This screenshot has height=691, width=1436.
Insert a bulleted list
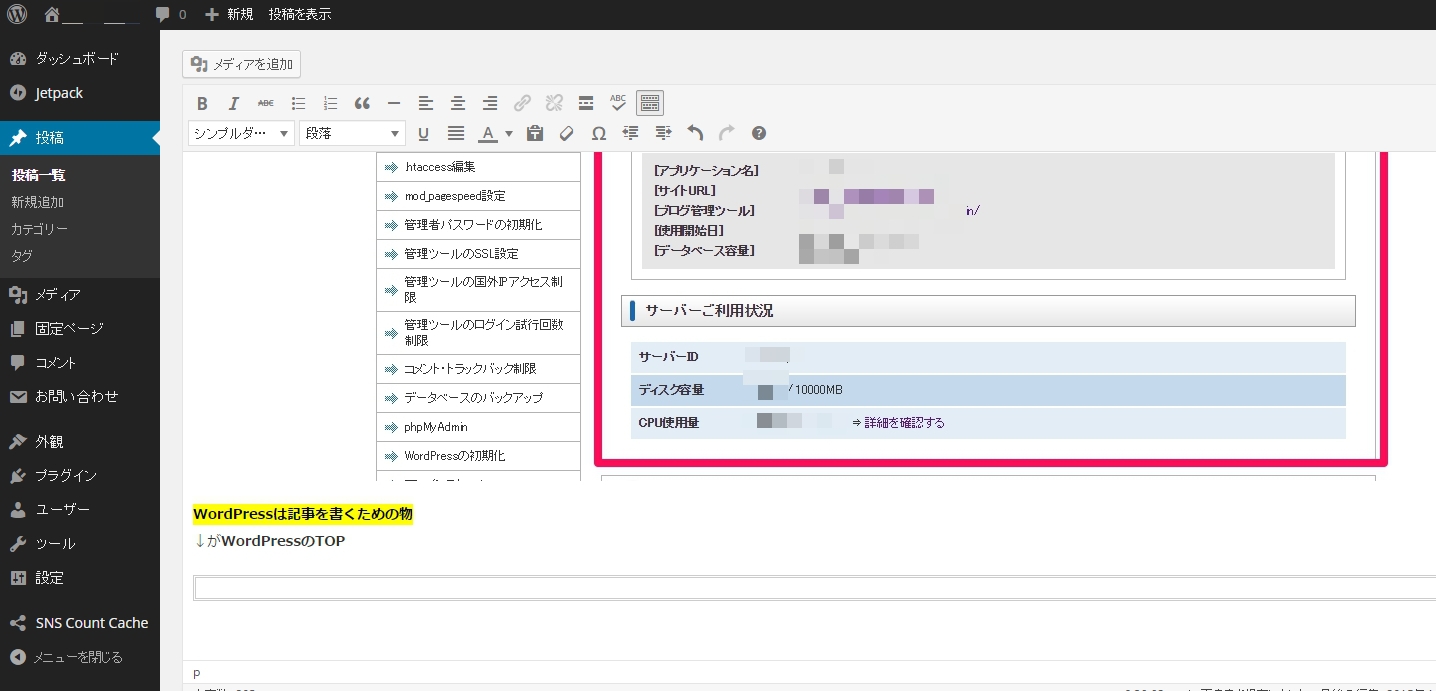[x=298, y=103]
